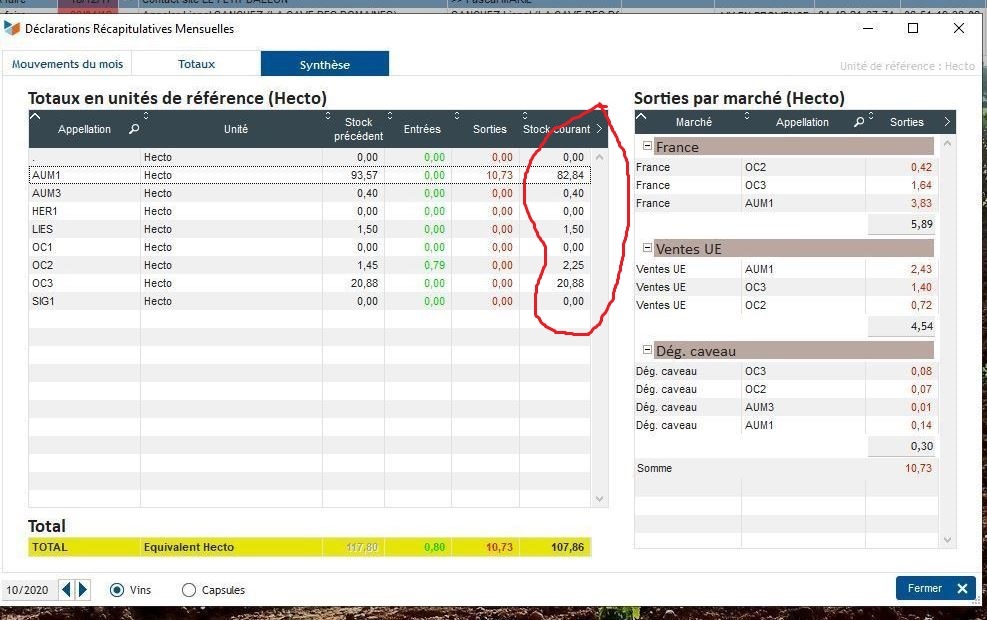Click the search magnifier in the Totaux Appellation header

tap(134, 129)
